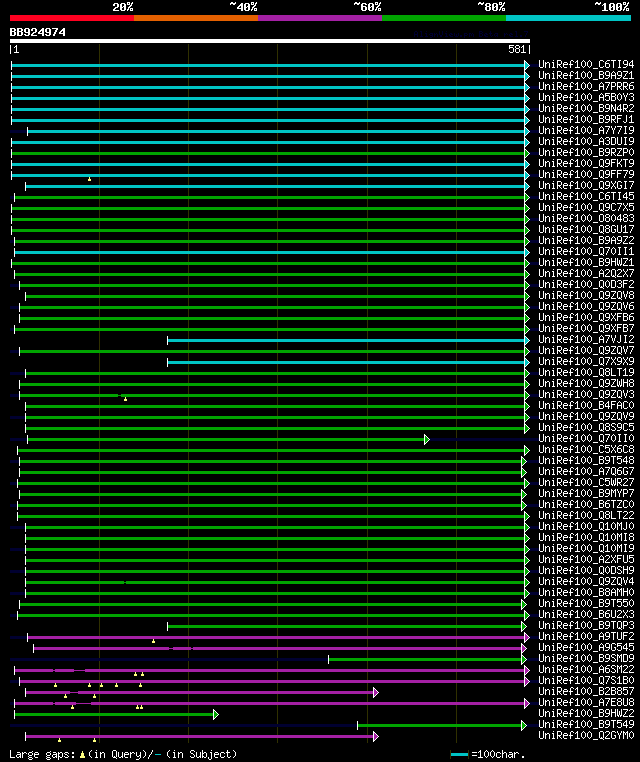Select the UniRef100_A7PRR6 label
This screenshot has height=762, width=640.
pyautogui.click(x=586, y=87)
